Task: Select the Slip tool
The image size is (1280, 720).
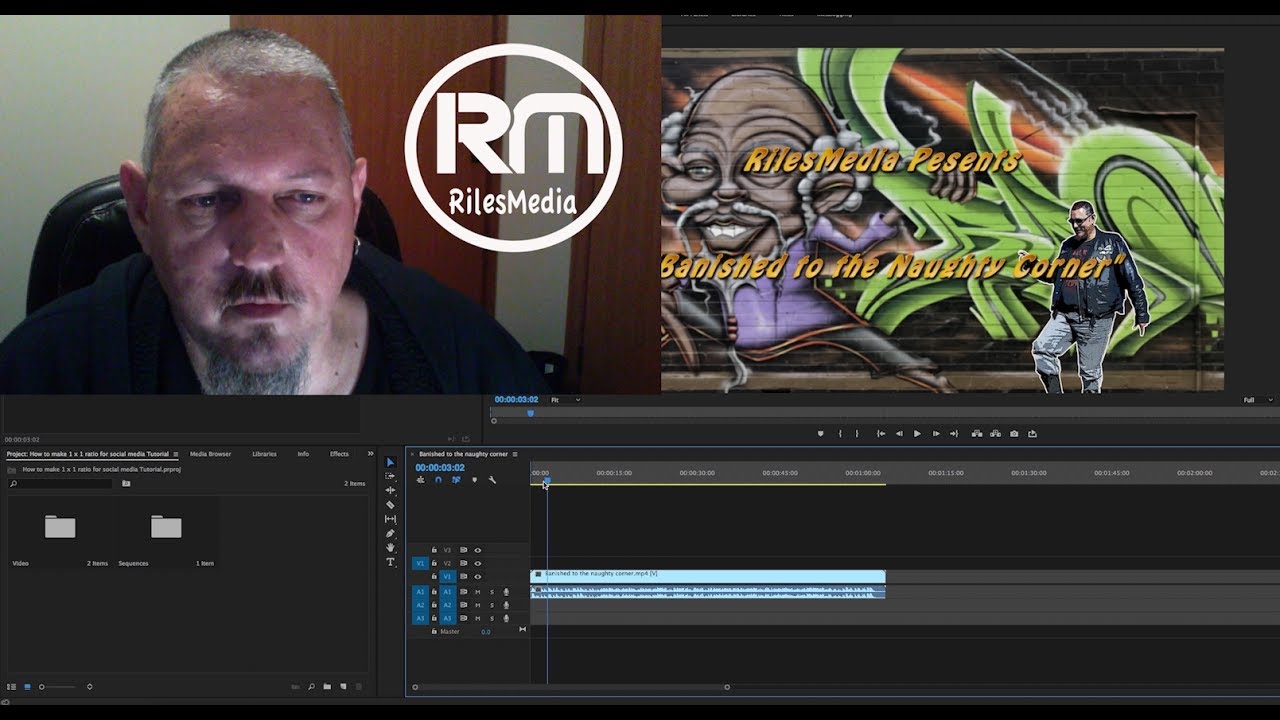Action: pyautogui.click(x=390, y=519)
